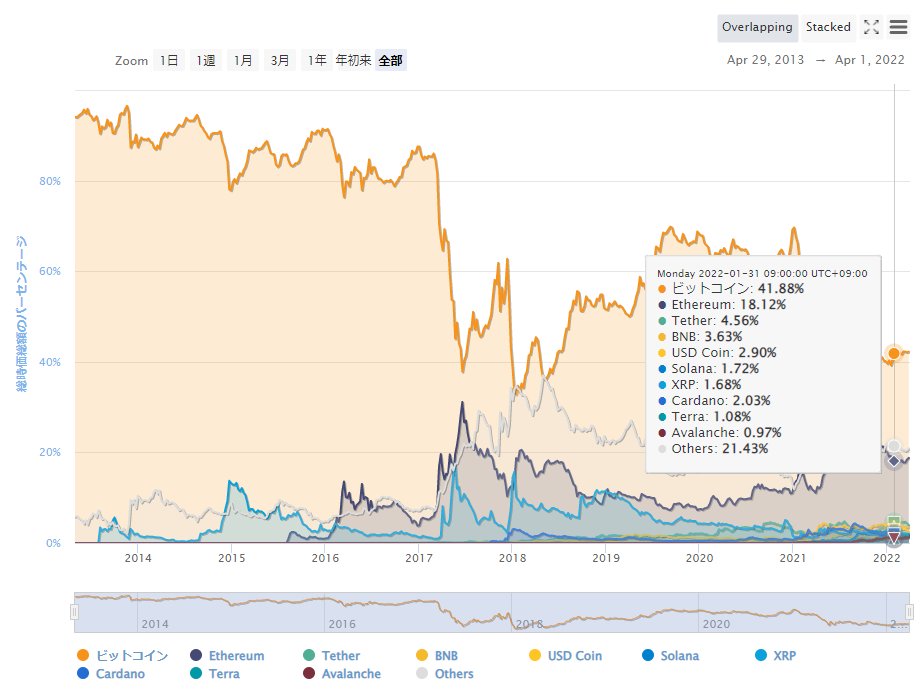Image resolution: width=923 pixels, height=692 pixels.
Task: Toggle the Solana series visibility
Action: pyautogui.click(x=650, y=655)
